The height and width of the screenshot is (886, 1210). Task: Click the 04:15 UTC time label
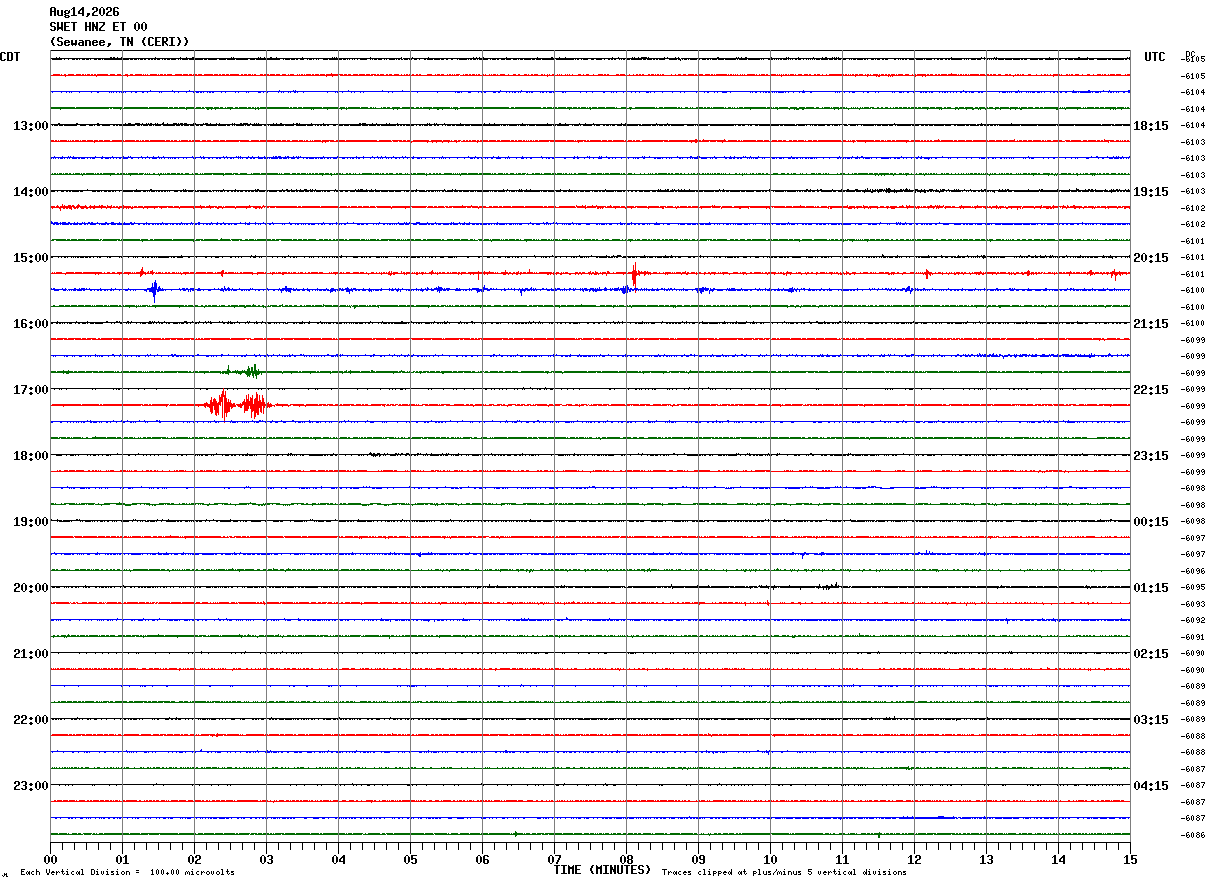pos(1151,786)
